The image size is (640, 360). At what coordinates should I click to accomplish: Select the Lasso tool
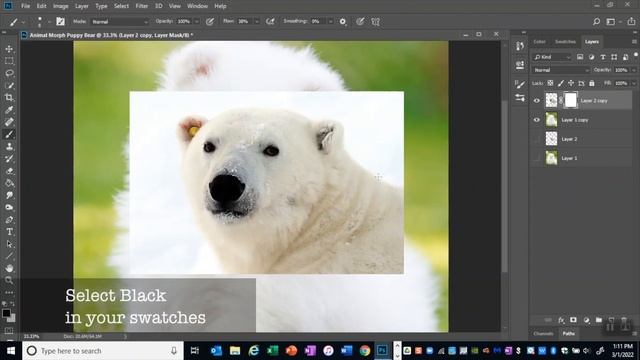[x=9, y=73]
